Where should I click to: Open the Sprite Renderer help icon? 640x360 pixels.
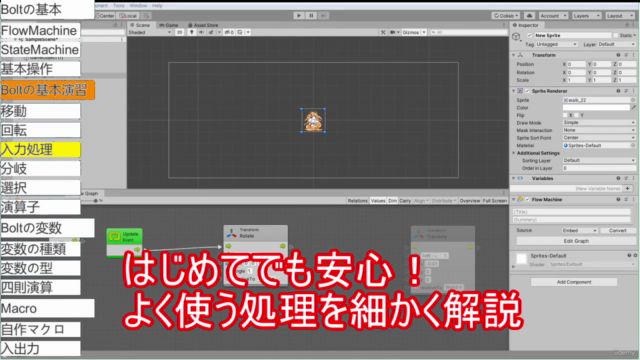pos(618,91)
